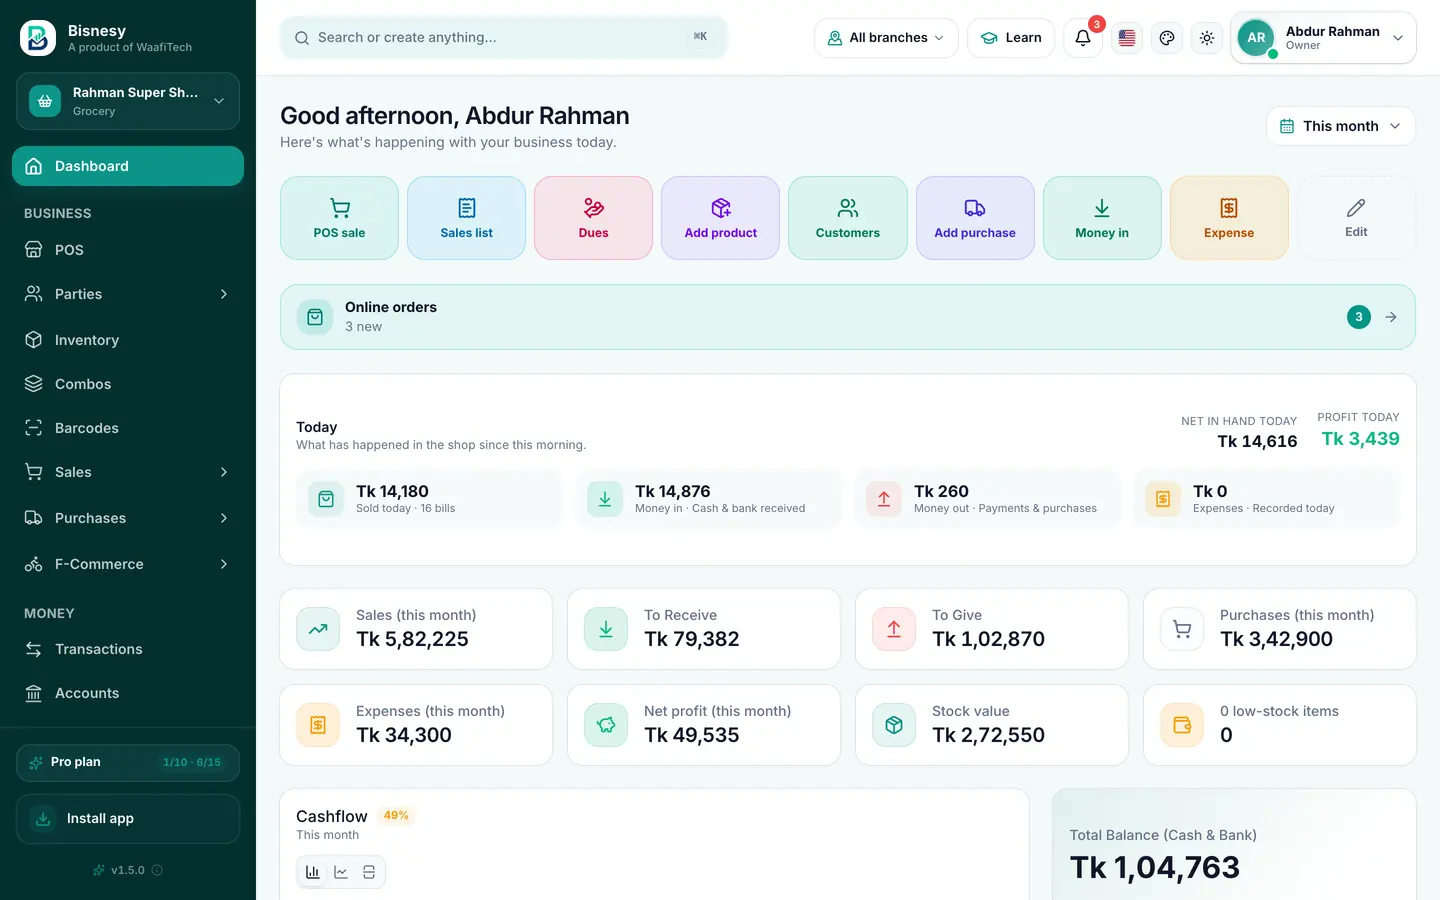Open the notifications bell icon
The image size is (1440, 900).
tap(1083, 38)
